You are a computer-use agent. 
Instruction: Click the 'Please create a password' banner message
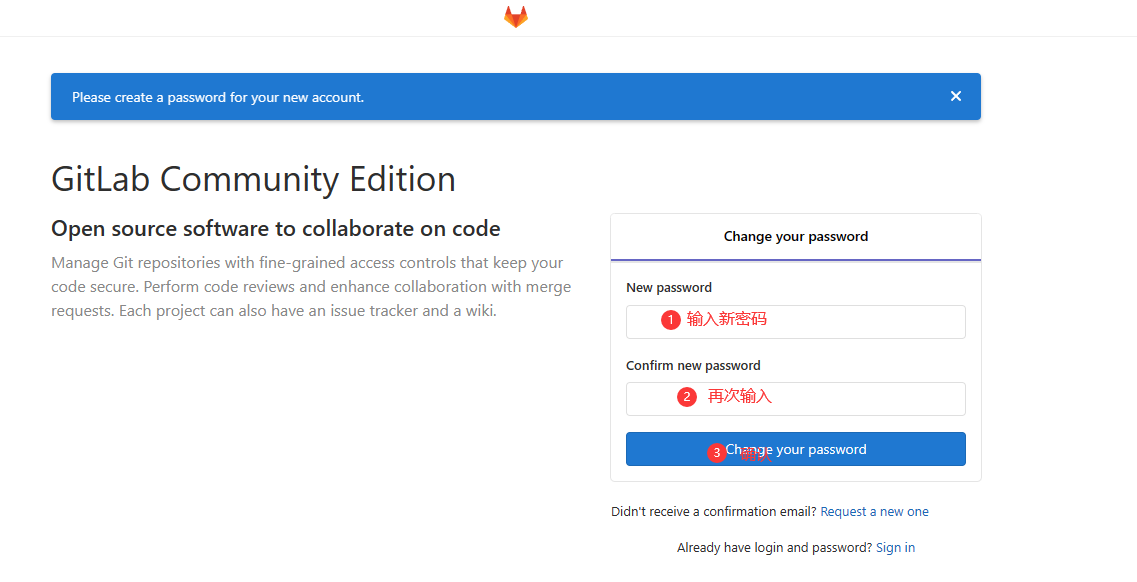218,97
